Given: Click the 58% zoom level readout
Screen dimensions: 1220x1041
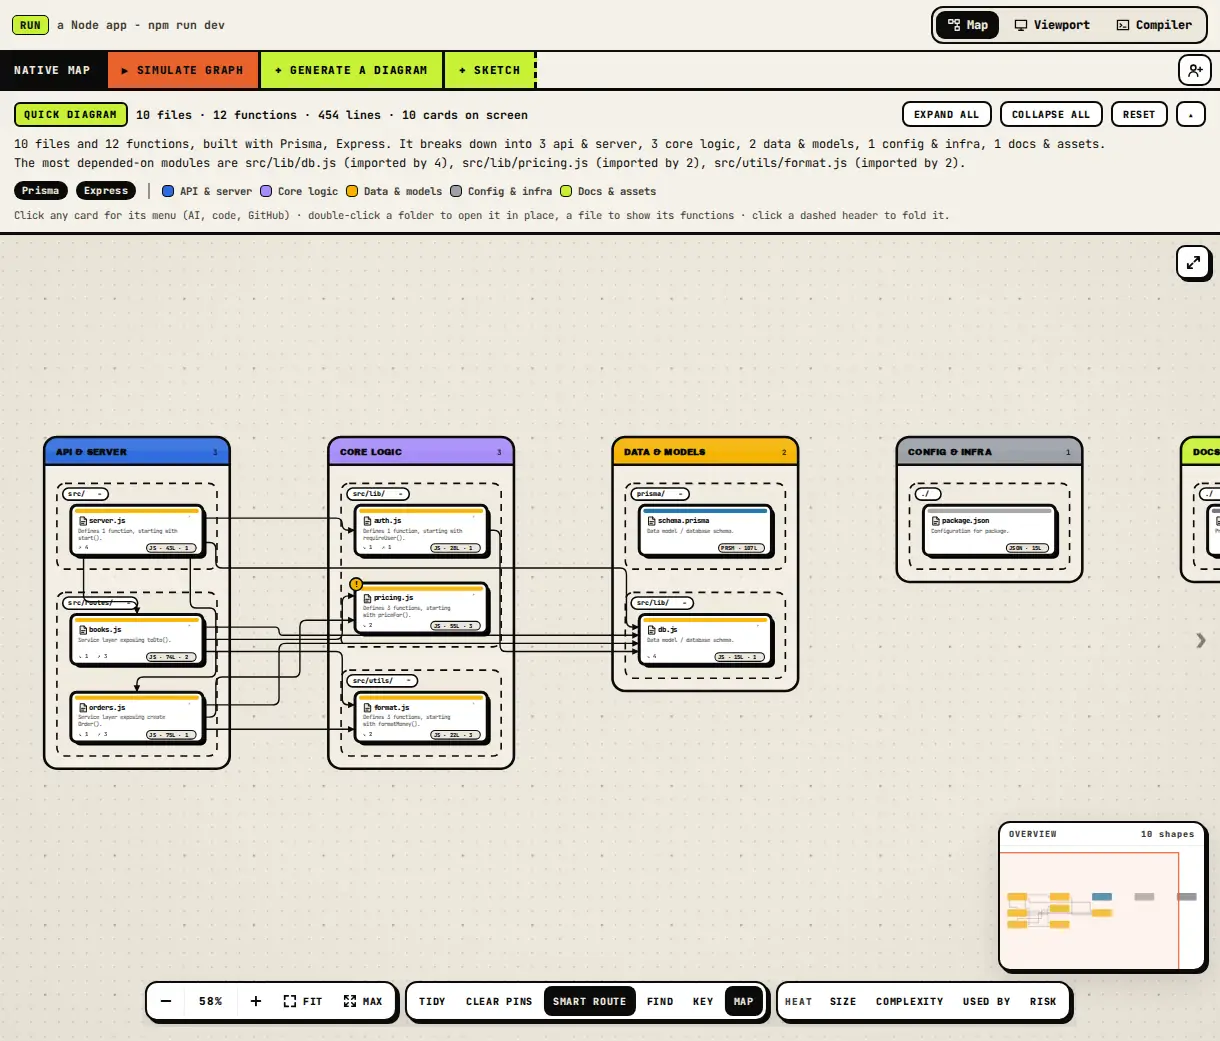Looking at the screenshot, I should 211,1001.
